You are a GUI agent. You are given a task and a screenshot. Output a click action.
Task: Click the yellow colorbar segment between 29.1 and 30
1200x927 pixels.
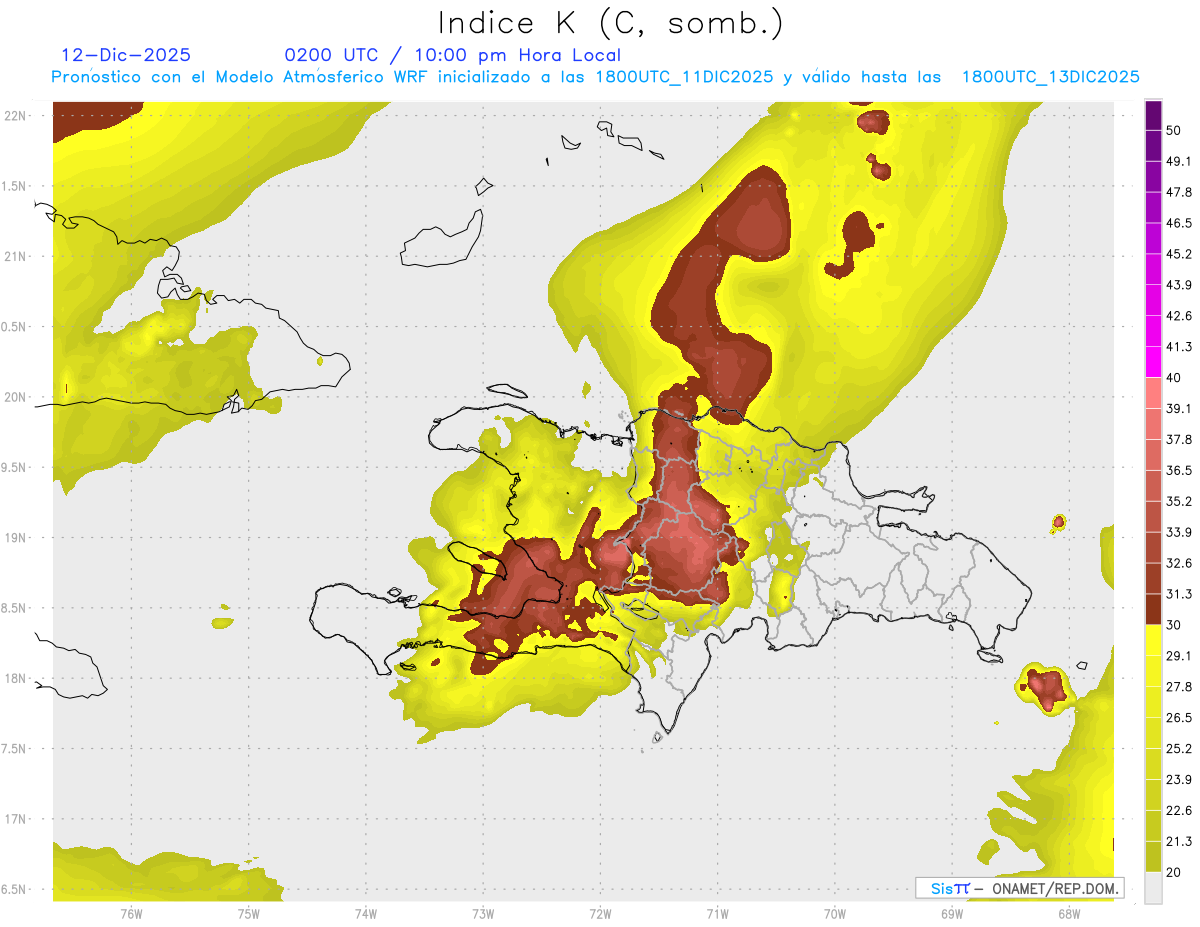tap(1154, 640)
